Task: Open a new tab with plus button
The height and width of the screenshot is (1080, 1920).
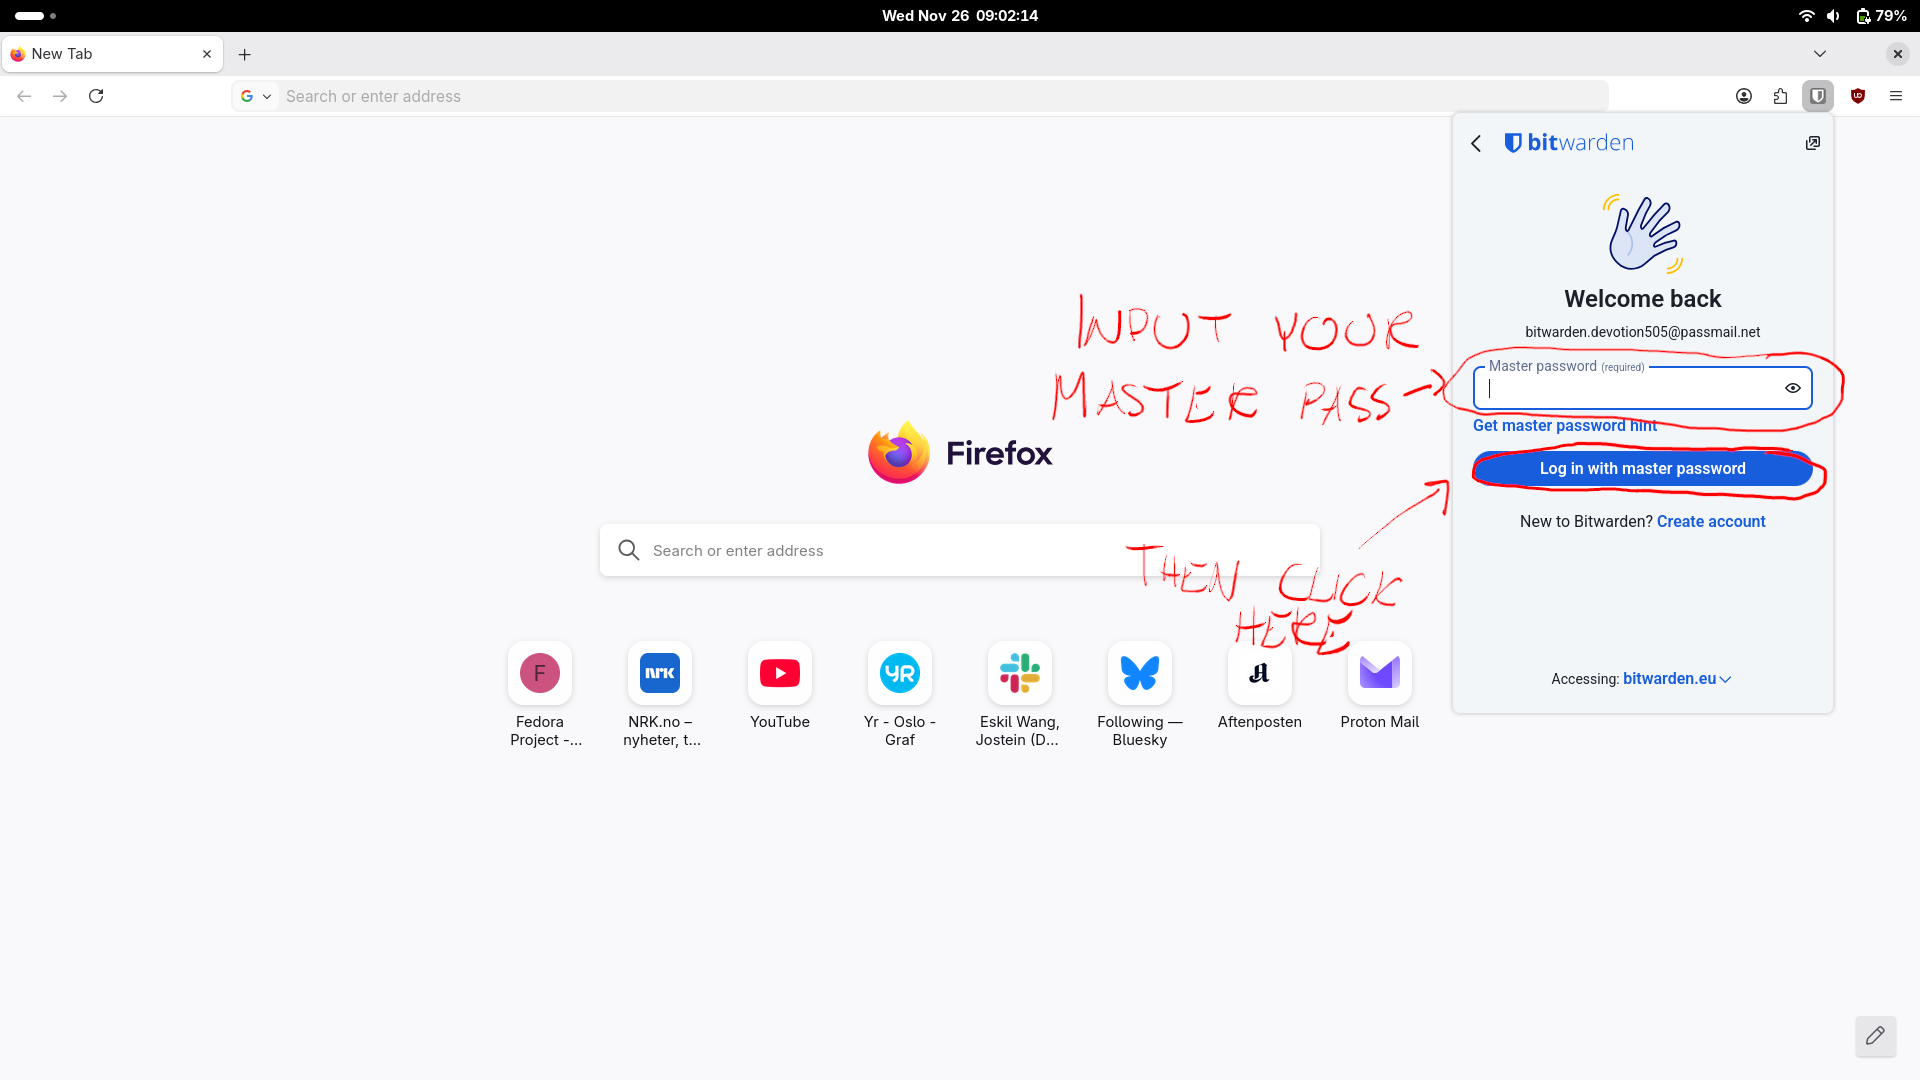Action: [244, 54]
